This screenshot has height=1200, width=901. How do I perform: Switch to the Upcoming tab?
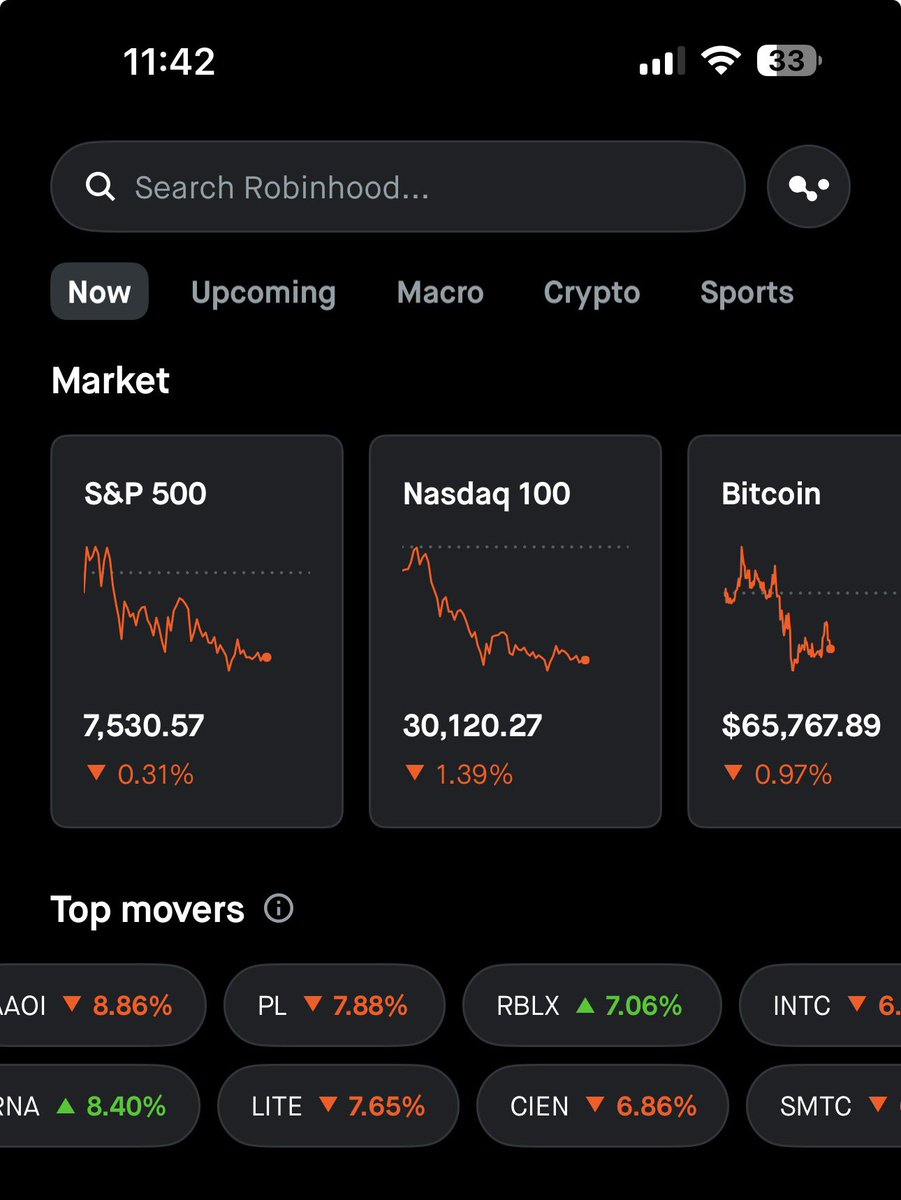pos(263,292)
